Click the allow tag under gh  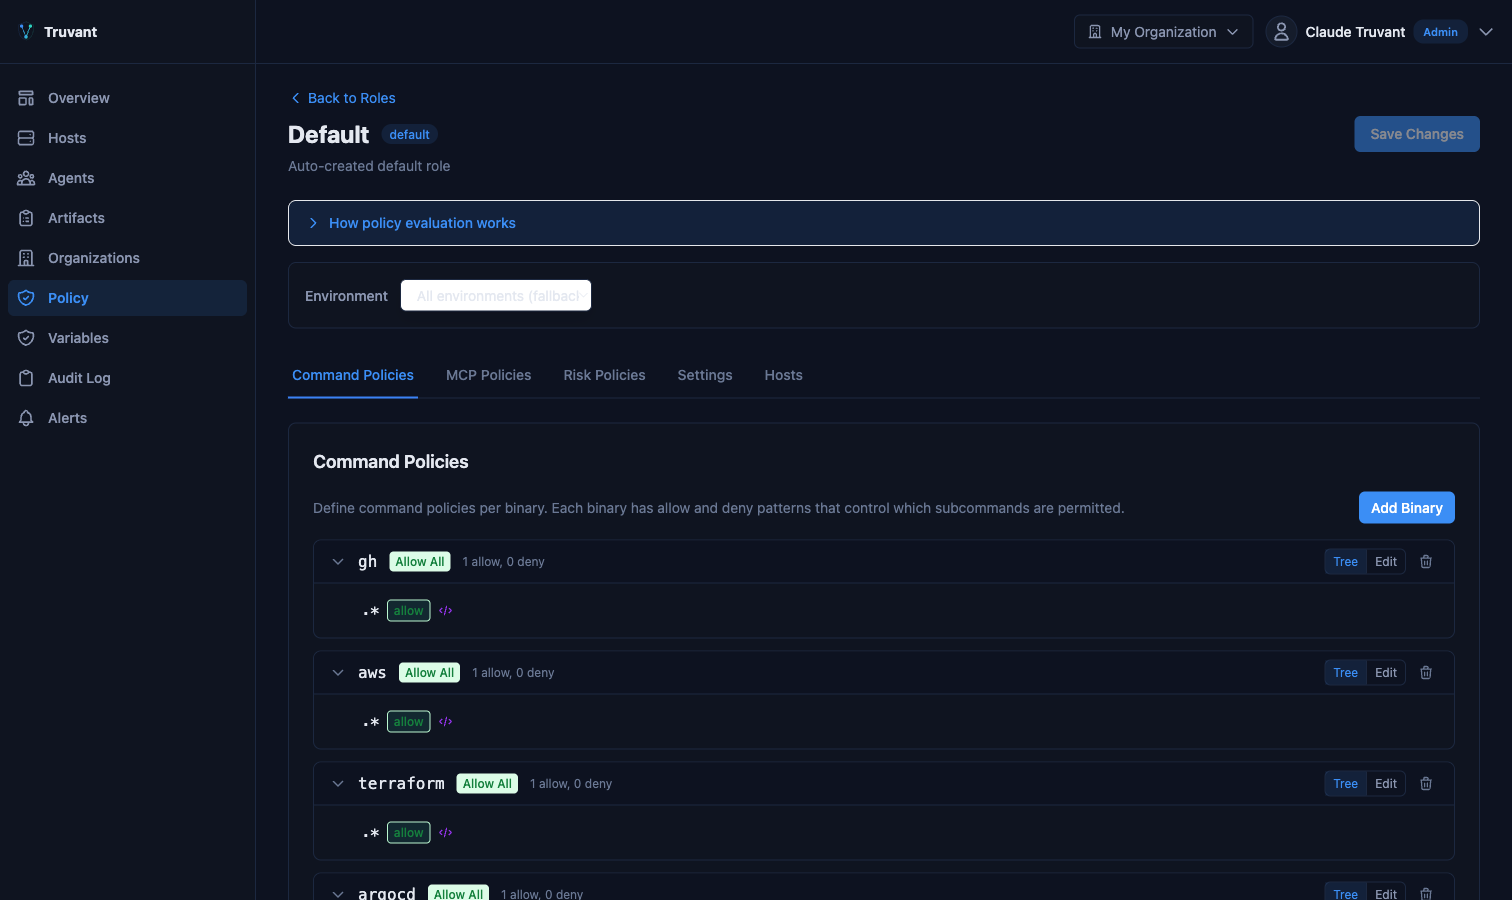(x=408, y=611)
